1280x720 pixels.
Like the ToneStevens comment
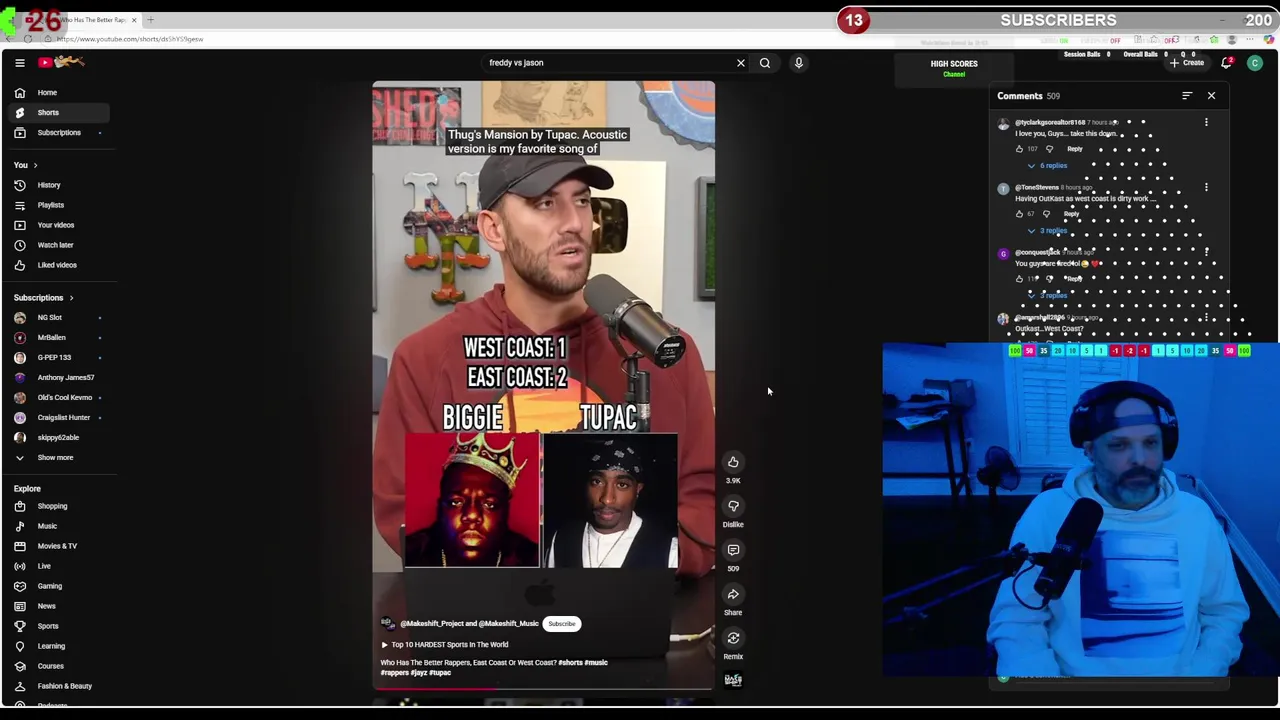tap(1019, 214)
